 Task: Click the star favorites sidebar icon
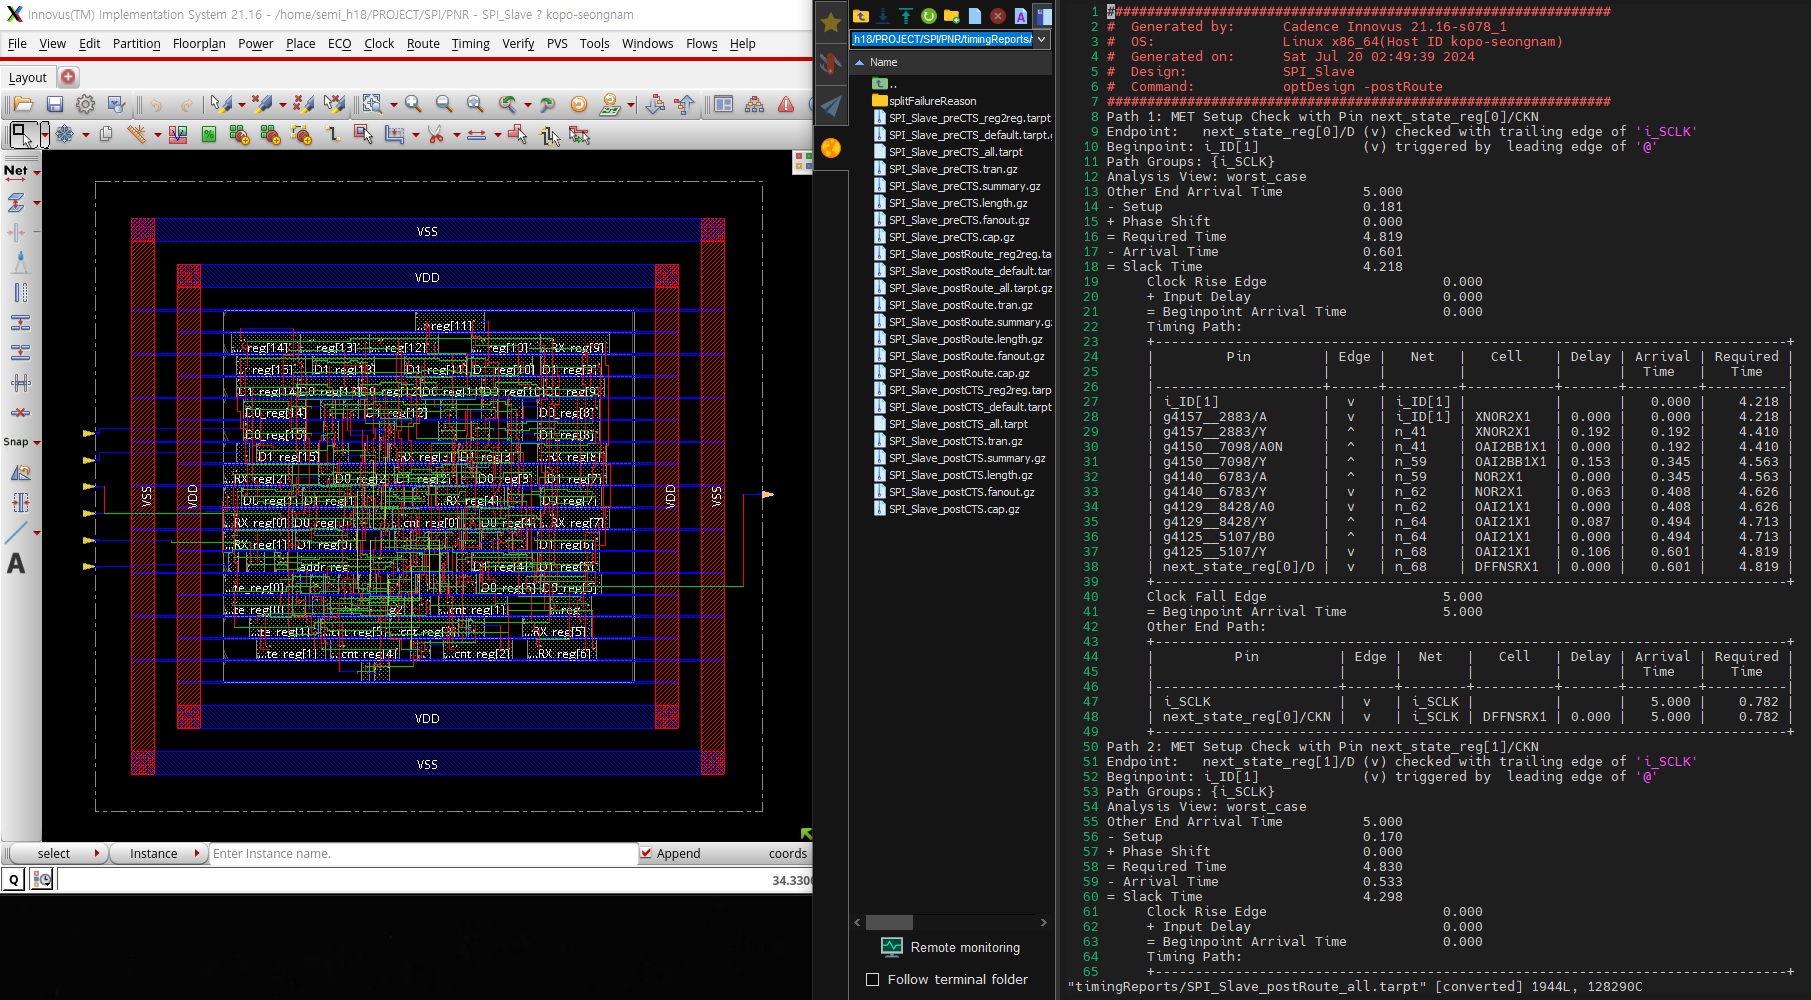(830, 22)
